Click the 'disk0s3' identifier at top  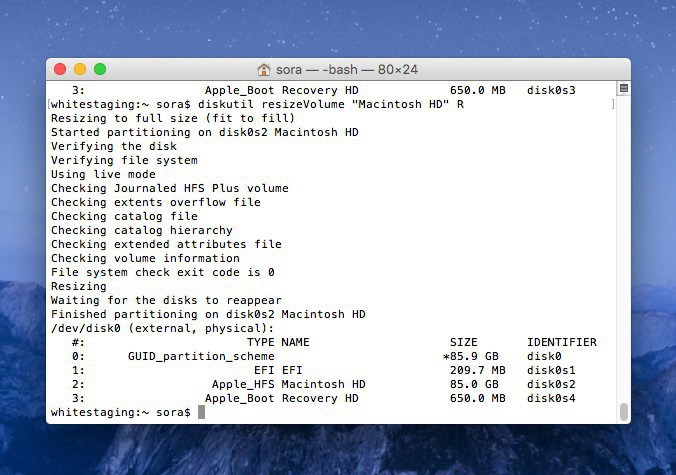[x=551, y=90]
